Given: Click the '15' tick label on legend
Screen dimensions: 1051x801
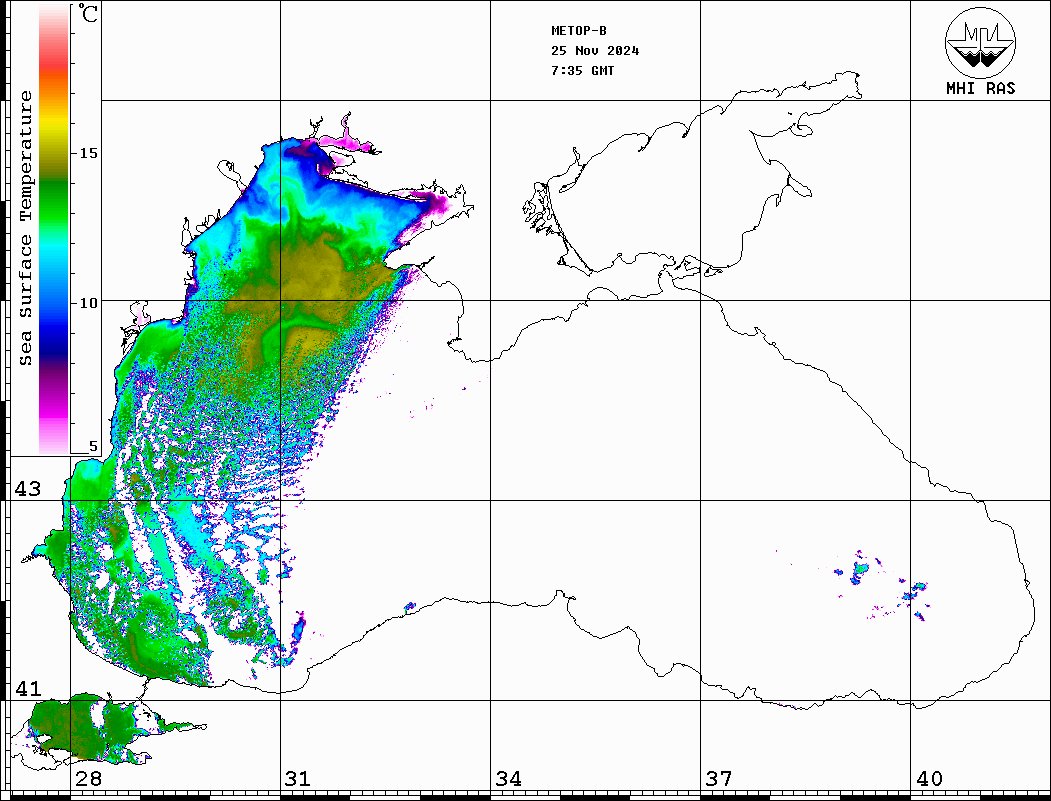Looking at the screenshot, I should tap(88, 153).
